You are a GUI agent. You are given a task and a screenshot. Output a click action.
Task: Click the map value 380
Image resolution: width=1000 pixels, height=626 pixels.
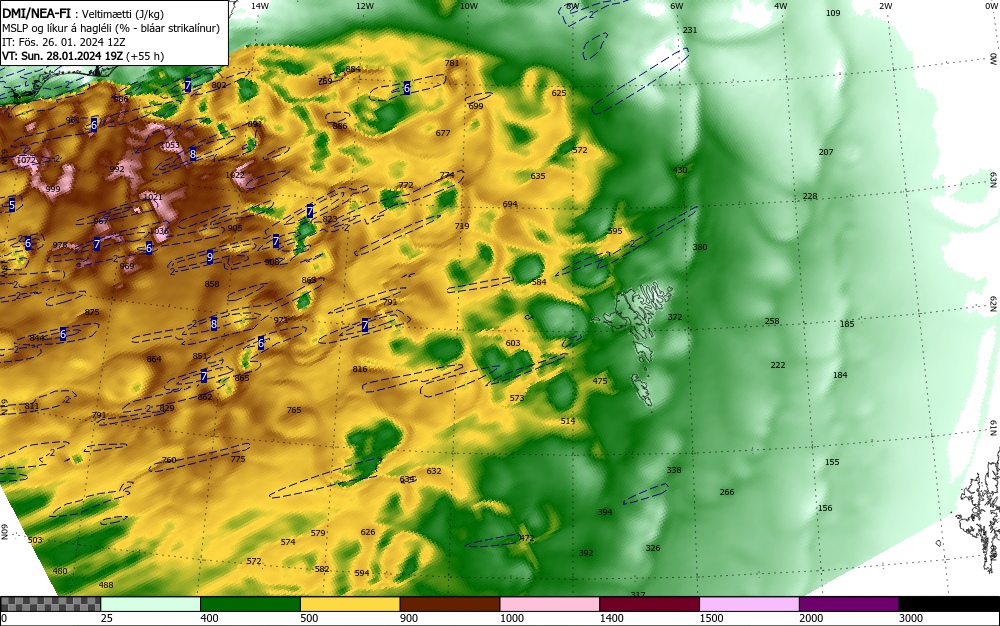[700, 247]
